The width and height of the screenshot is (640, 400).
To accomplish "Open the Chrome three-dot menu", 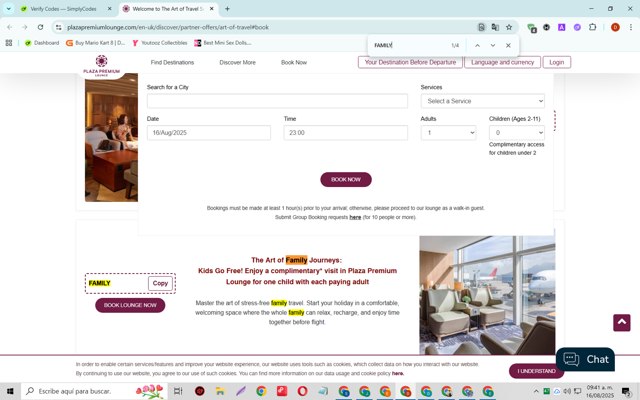I will click(631, 27).
